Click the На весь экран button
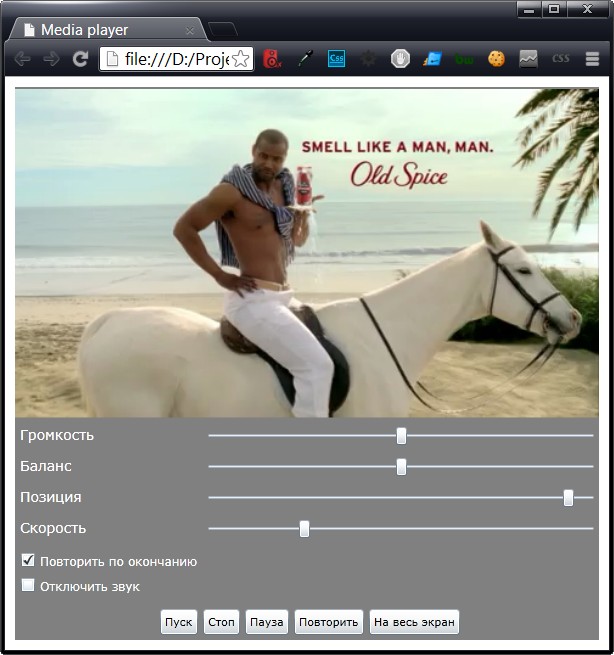This screenshot has height=655, width=614. tap(414, 622)
